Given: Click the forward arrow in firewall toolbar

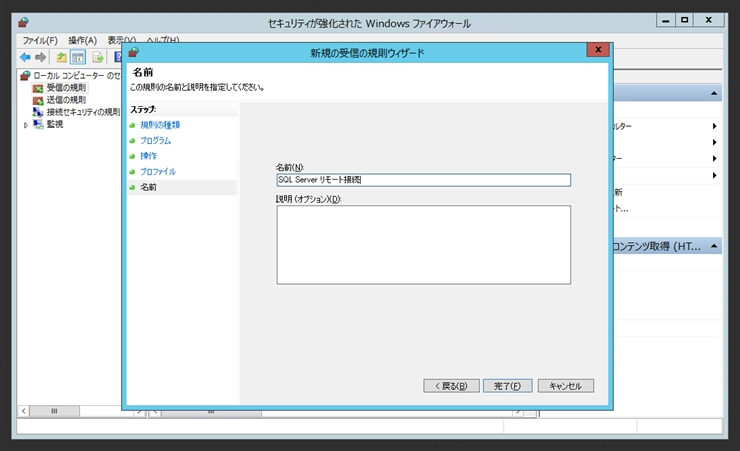Looking at the screenshot, I should pos(41,57).
